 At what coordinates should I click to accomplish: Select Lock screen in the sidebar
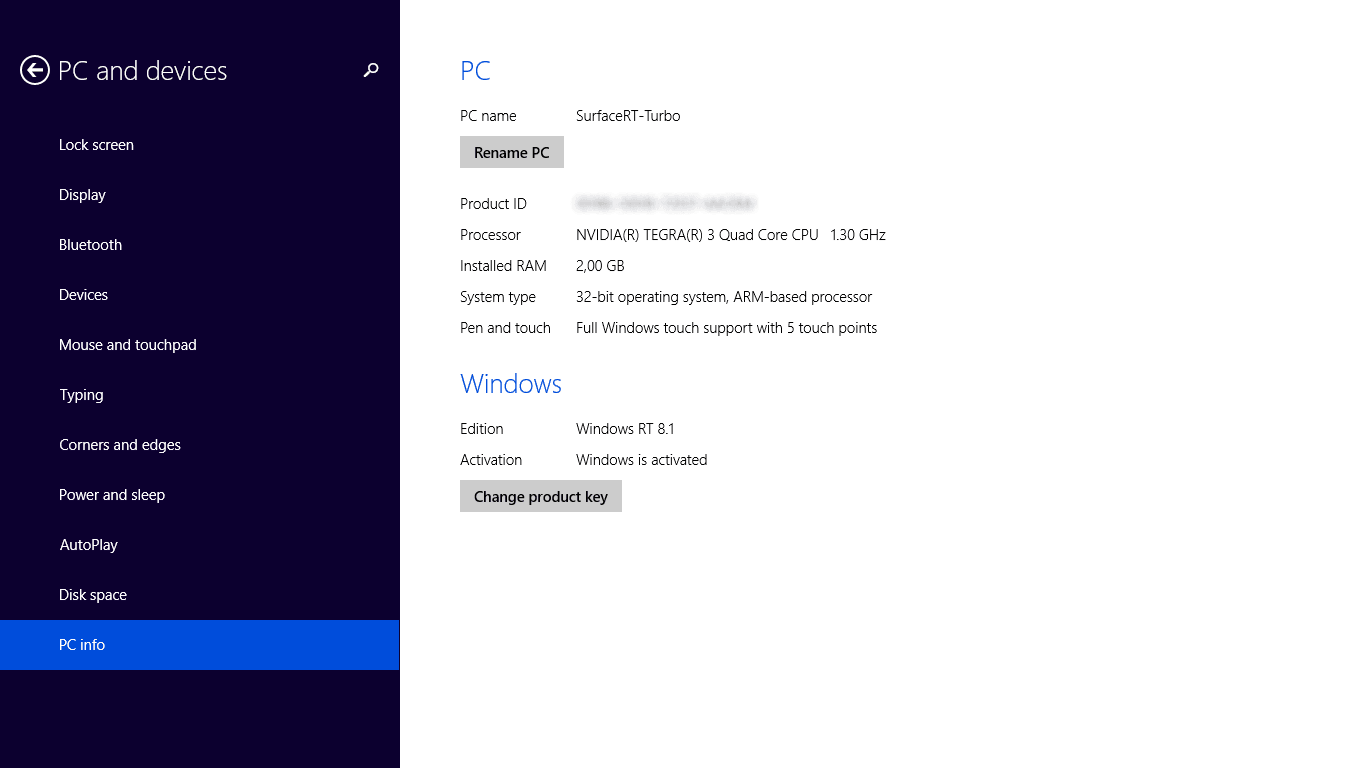pyautogui.click(x=96, y=144)
